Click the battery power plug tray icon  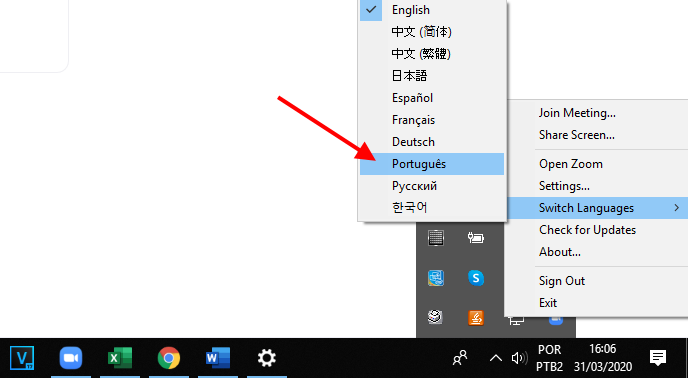[476, 238]
